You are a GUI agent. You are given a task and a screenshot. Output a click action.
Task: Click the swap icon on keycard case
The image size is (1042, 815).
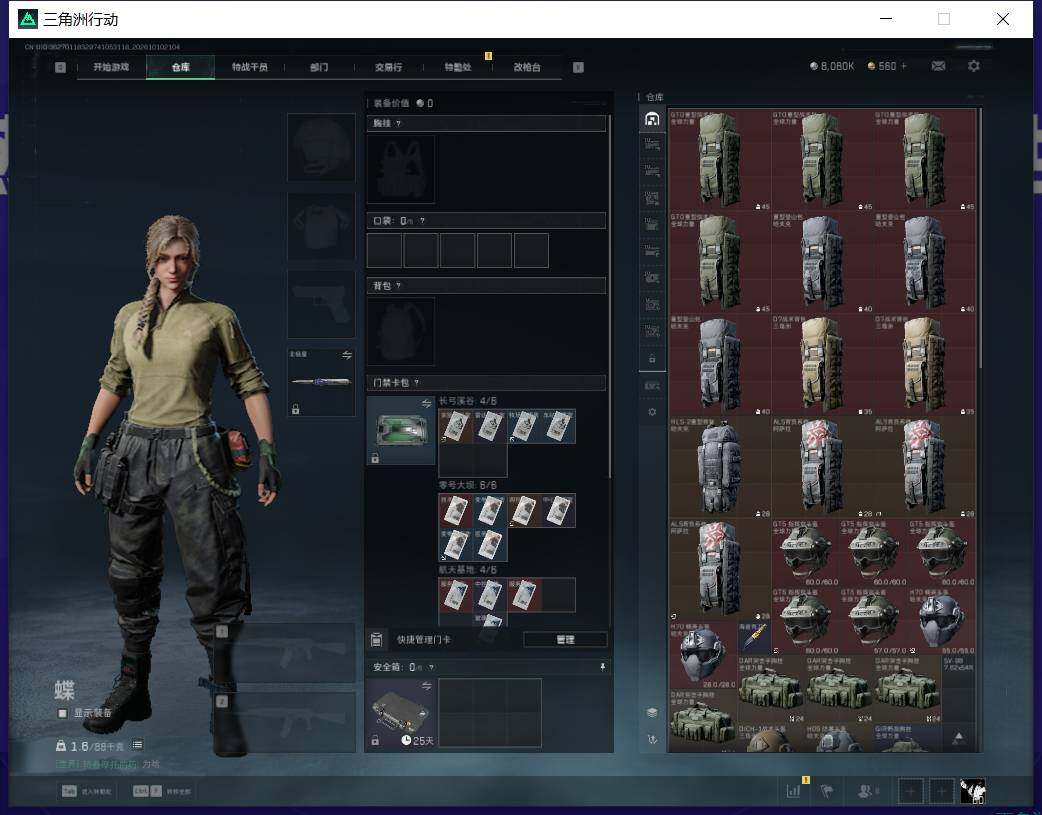[x=426, y=404]
